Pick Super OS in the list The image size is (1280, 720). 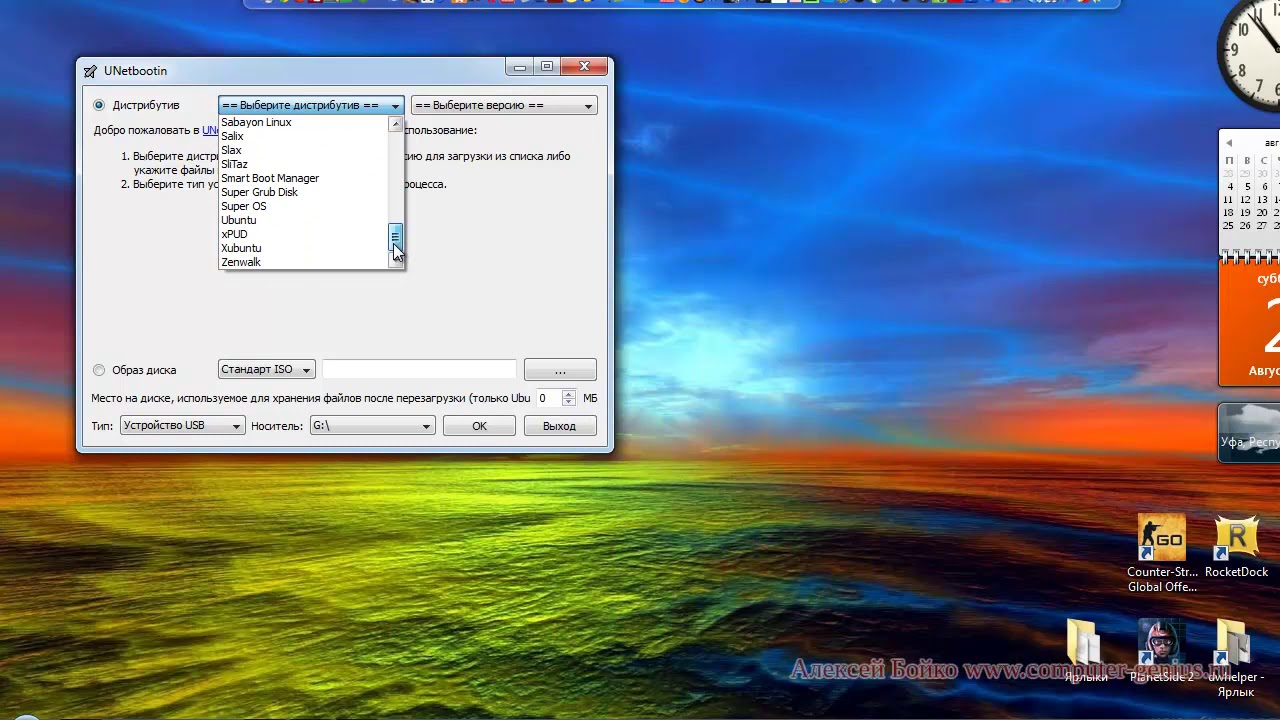(304, 206)
